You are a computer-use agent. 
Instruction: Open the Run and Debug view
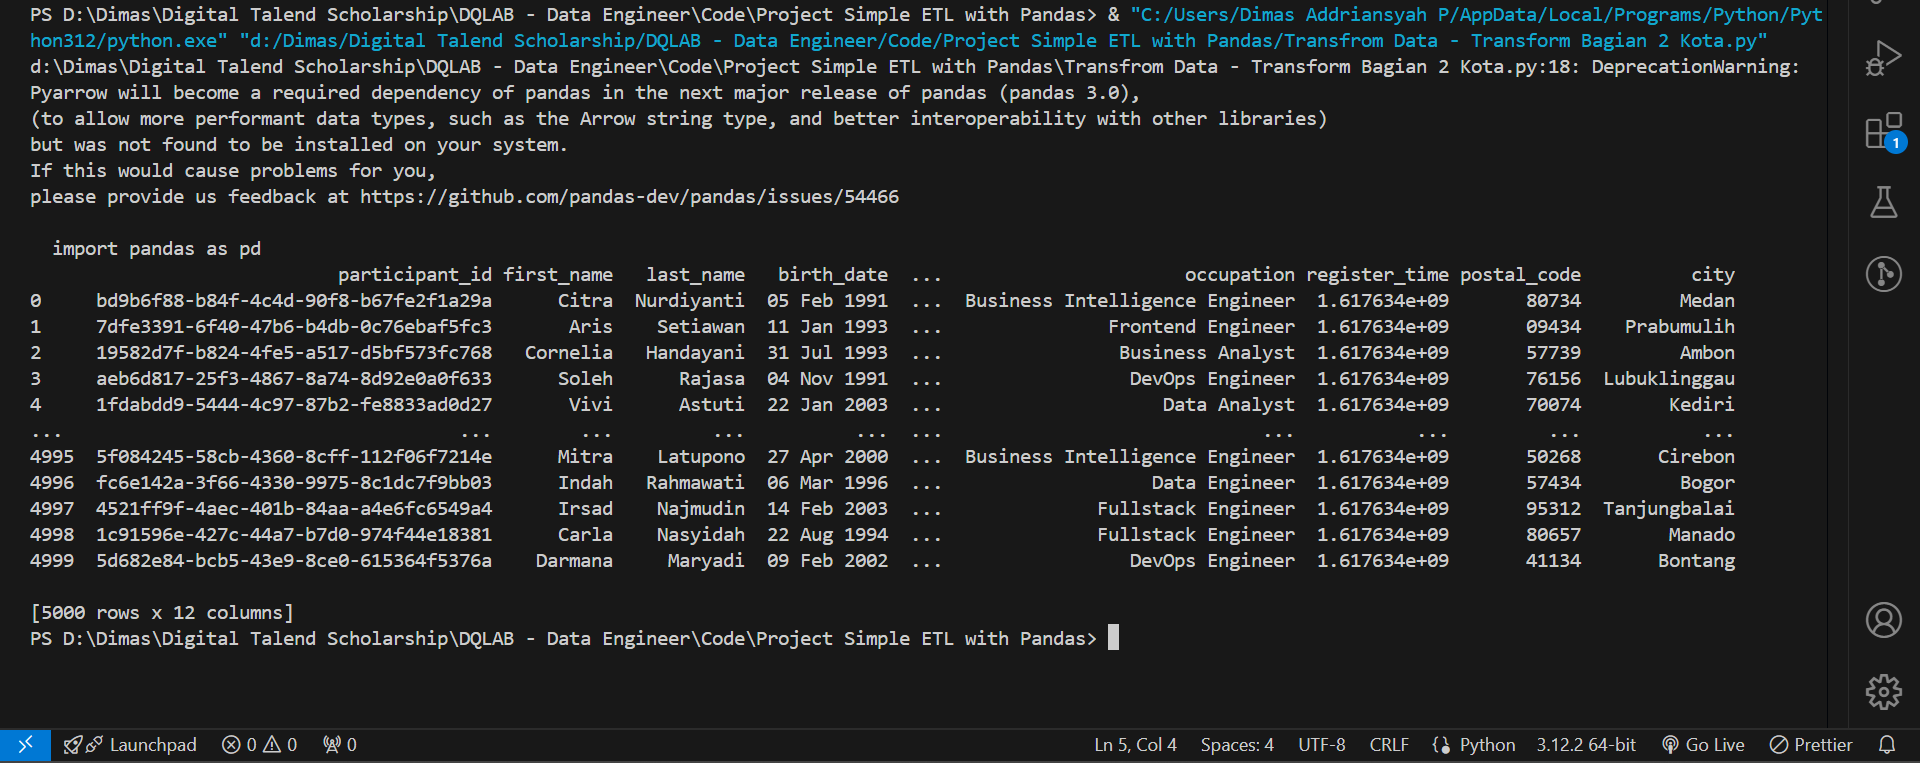tap(1883, 58)
